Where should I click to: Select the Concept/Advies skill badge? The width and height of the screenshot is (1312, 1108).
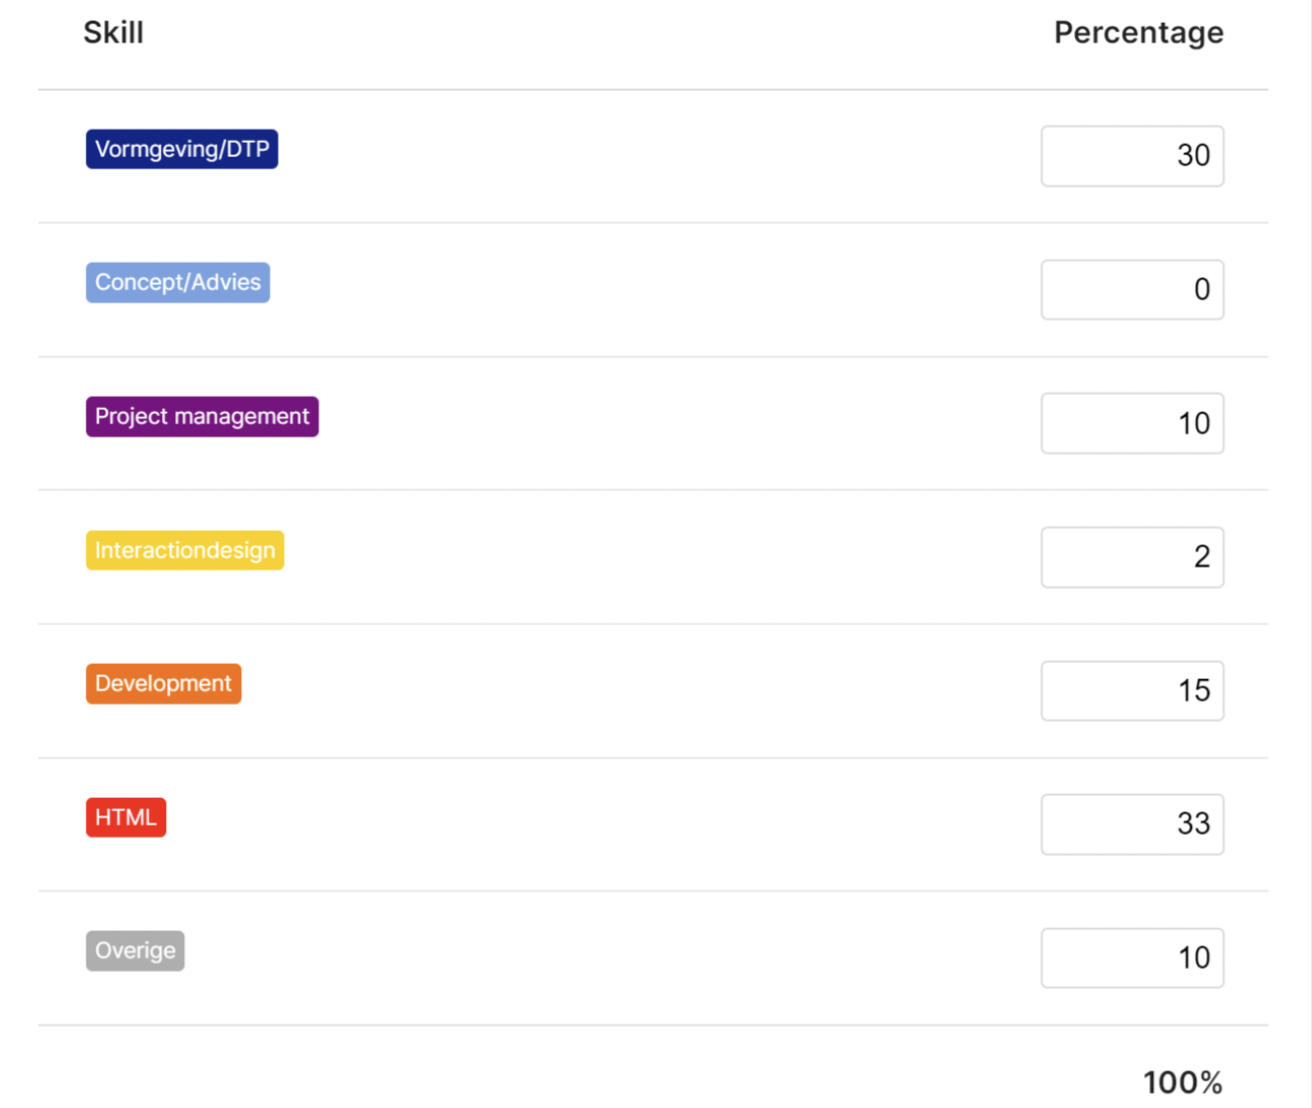click(178, 283)
